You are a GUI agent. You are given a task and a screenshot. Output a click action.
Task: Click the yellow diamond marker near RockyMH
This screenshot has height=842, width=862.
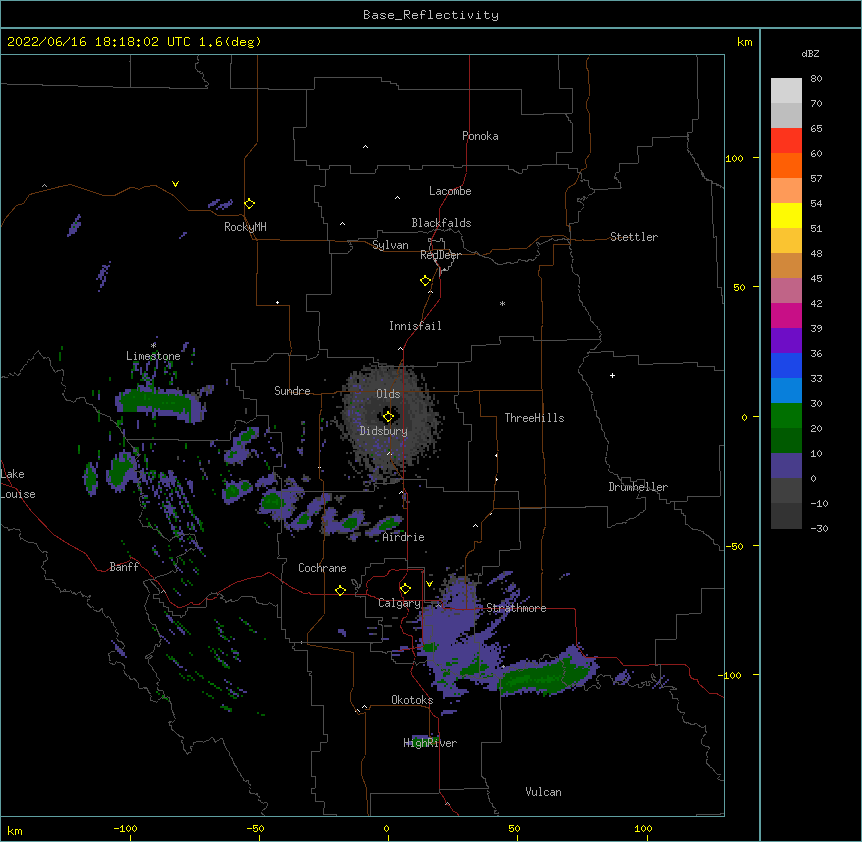[x=249, y=203]
